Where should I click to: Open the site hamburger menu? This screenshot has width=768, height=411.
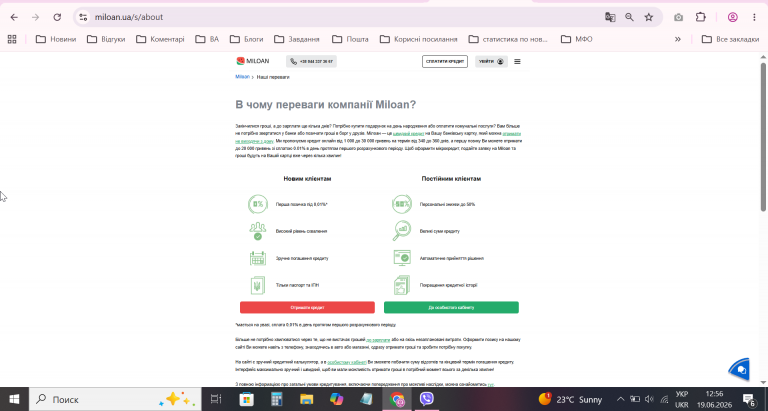(x=517, y=61)
